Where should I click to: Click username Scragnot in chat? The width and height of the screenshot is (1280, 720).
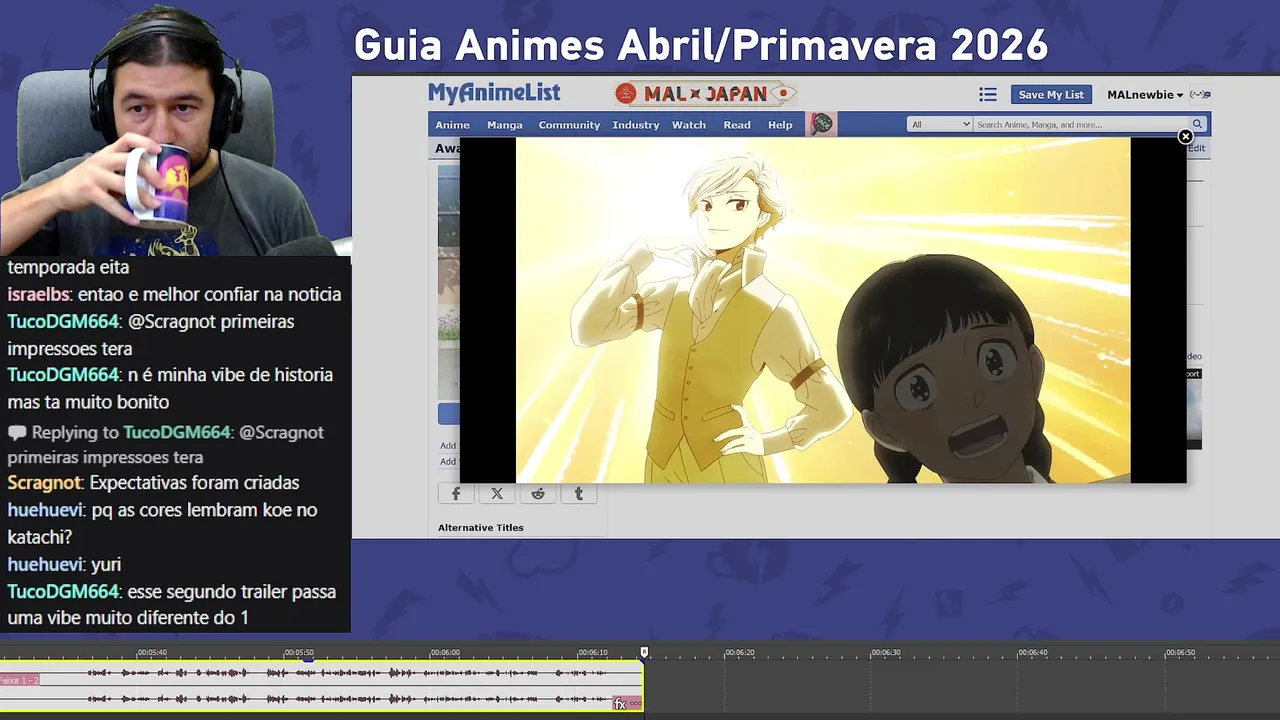(44, 483)
